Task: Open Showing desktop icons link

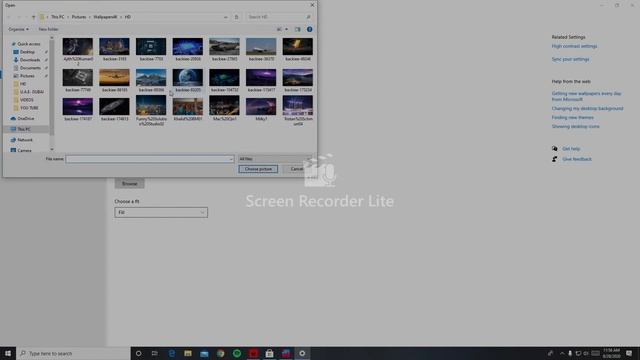Action: point(575,127)
